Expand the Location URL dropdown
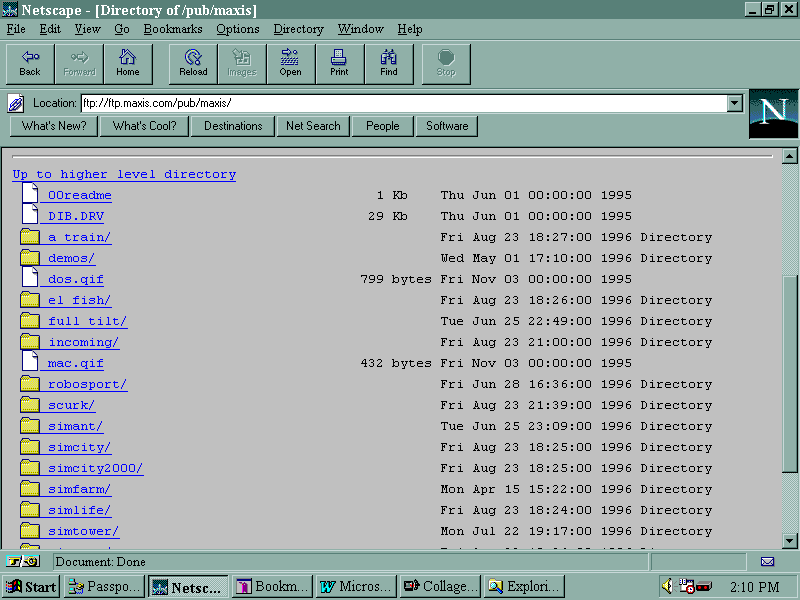The height and width of the screenshot is (600, 800). click(x=735, y=103)
